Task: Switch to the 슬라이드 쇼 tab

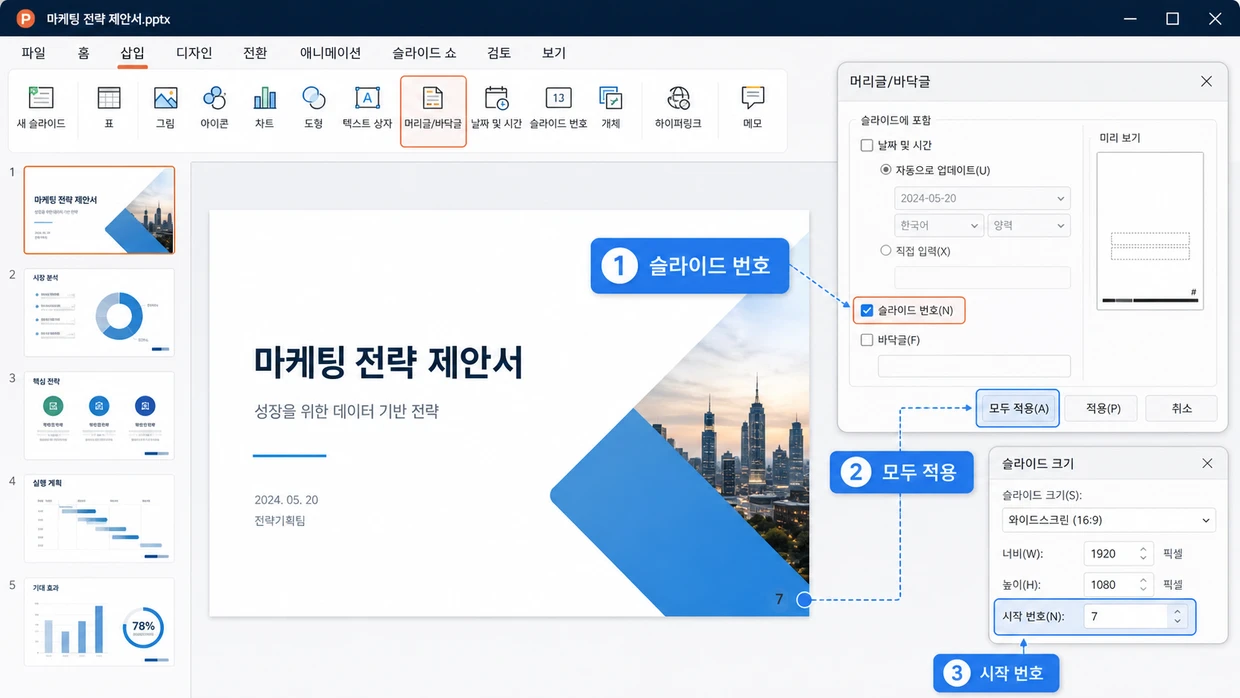Action: (x=423, y=53)
